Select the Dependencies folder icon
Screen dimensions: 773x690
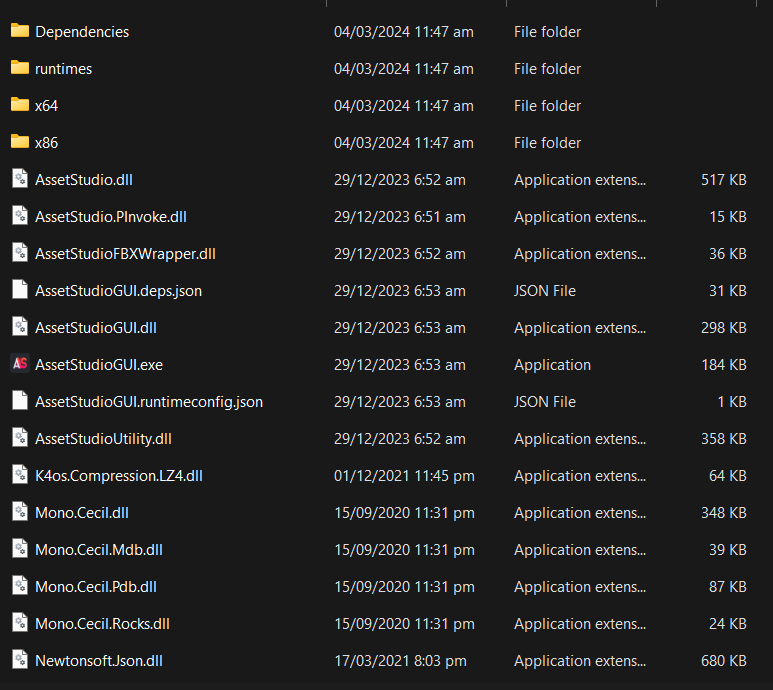coord(20,31)
